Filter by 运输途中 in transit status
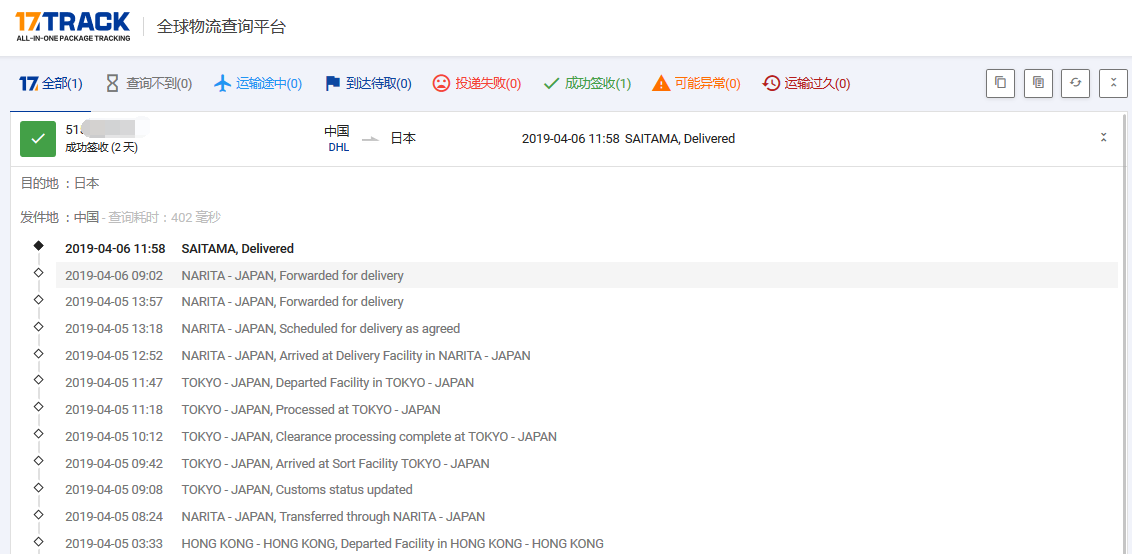 point(259,84)
